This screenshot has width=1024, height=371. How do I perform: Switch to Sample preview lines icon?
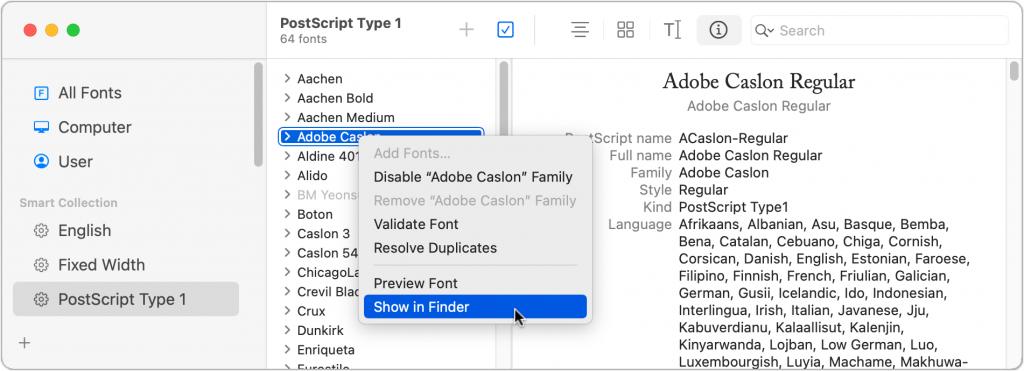click(580, 30)
